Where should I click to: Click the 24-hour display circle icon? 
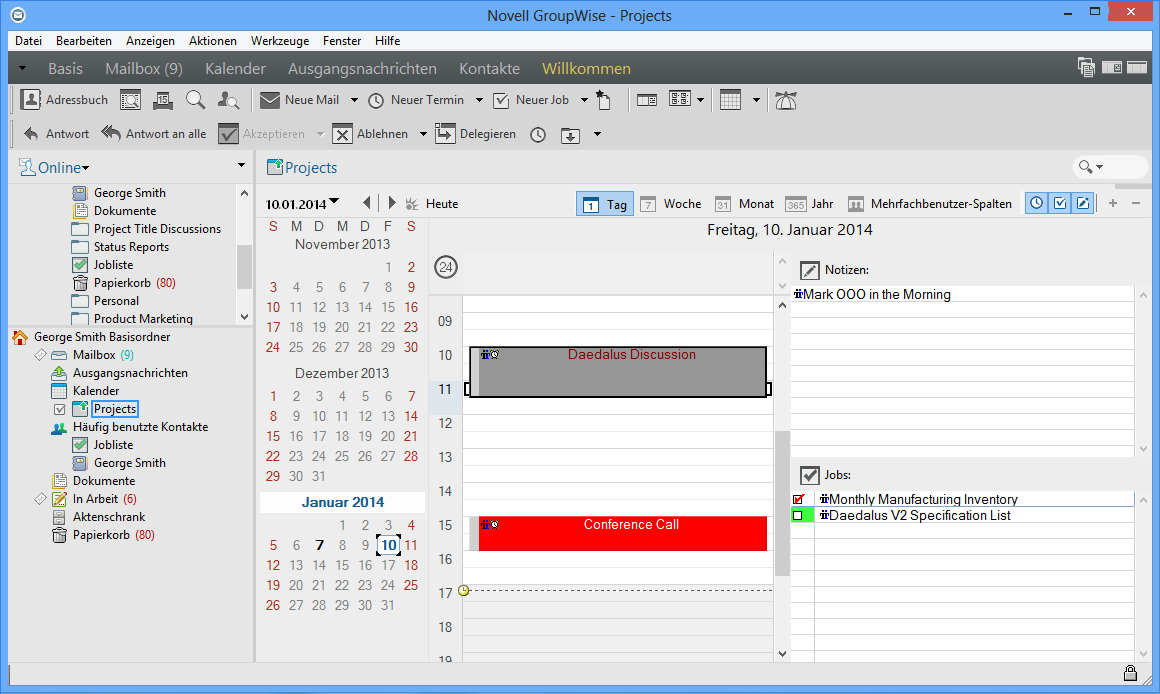pos(446,267)
